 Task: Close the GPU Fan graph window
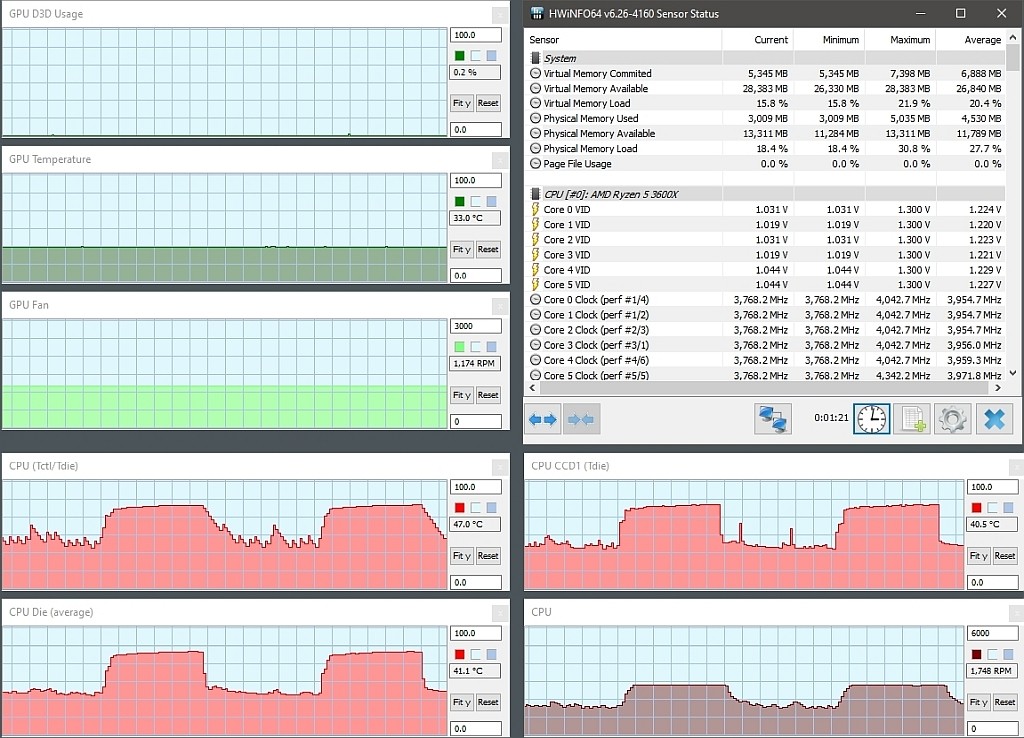pos(500,305)
